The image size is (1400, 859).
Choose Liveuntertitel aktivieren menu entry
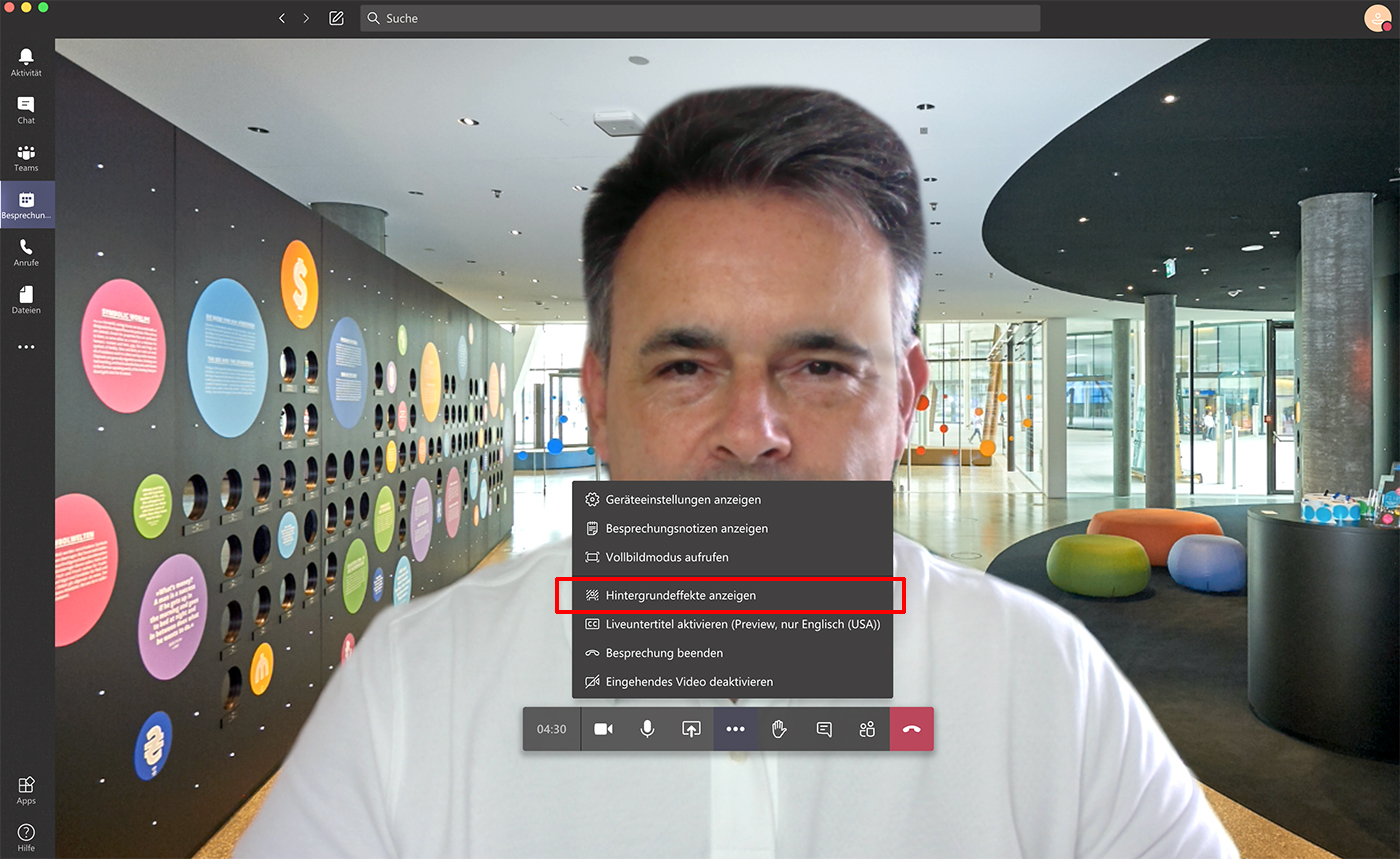732,624
